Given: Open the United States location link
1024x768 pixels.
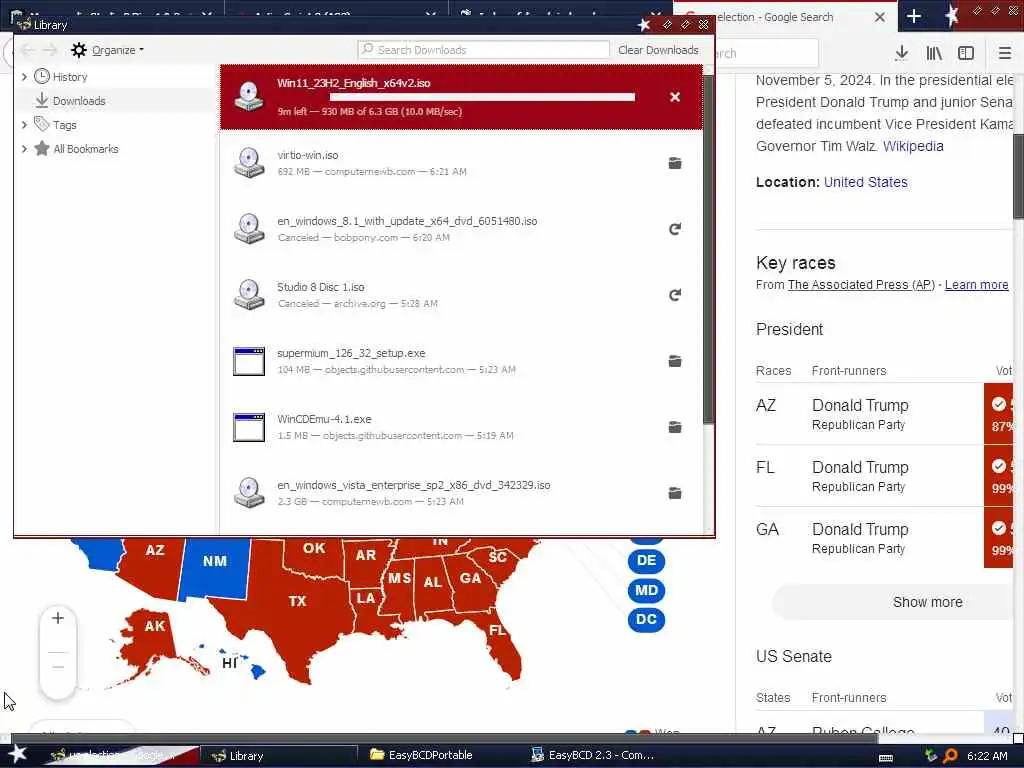Looking at the screenshot, I should (x=865, y=182).
